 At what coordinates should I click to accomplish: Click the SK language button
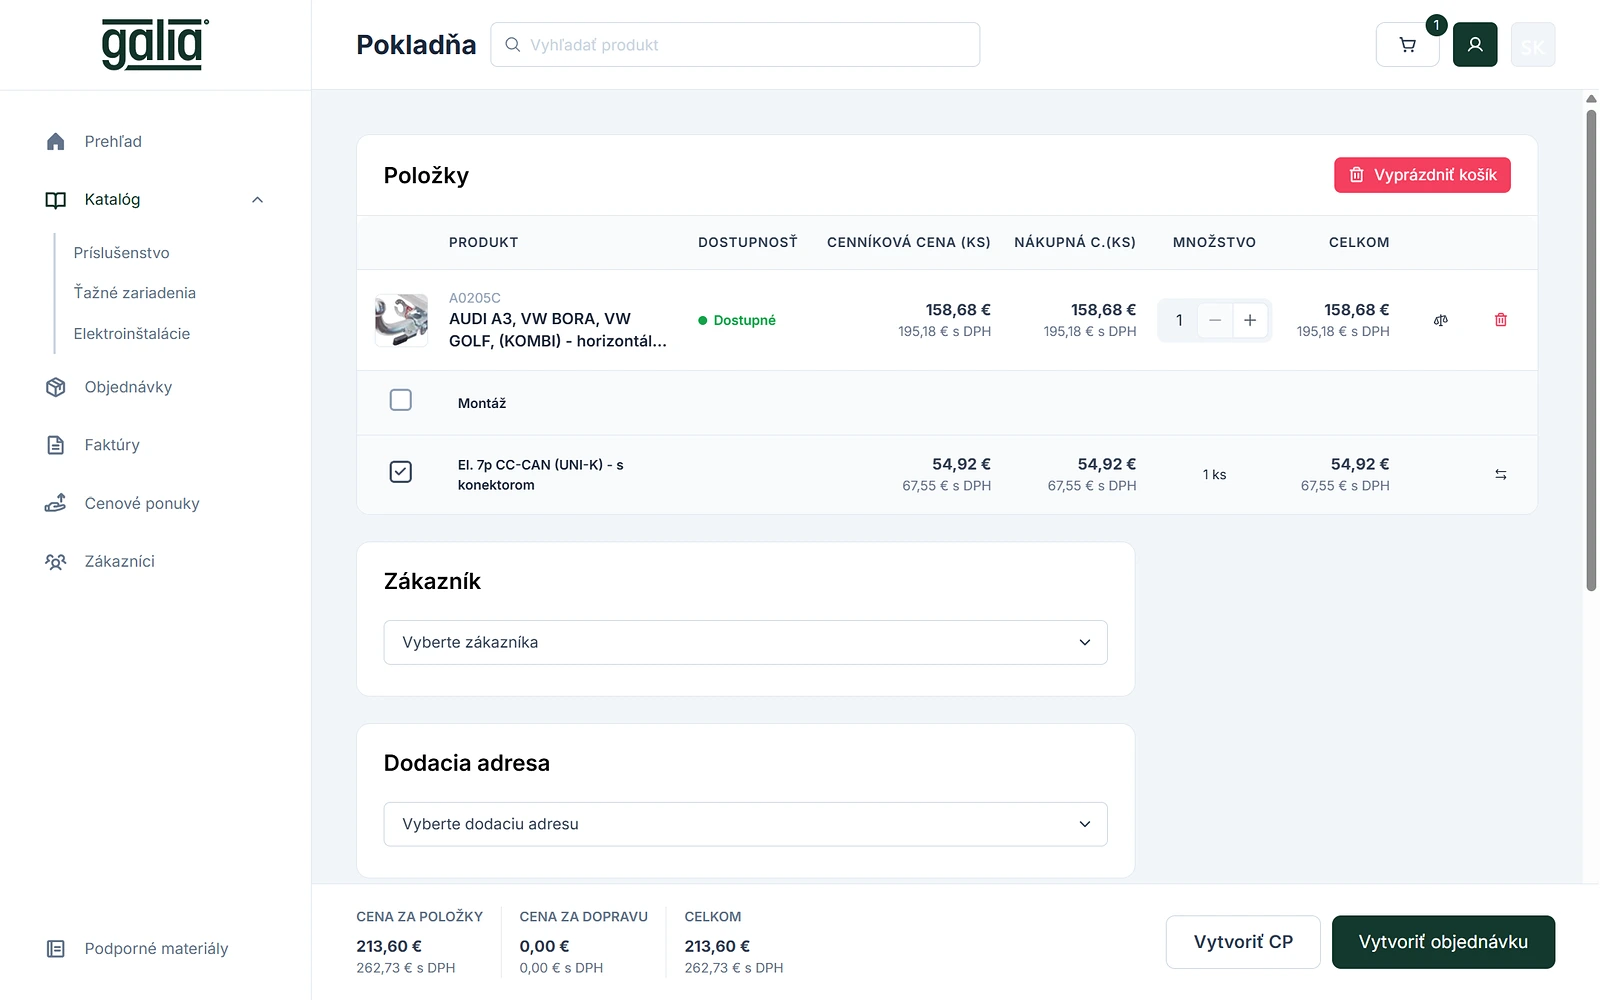pos(1533,45)
